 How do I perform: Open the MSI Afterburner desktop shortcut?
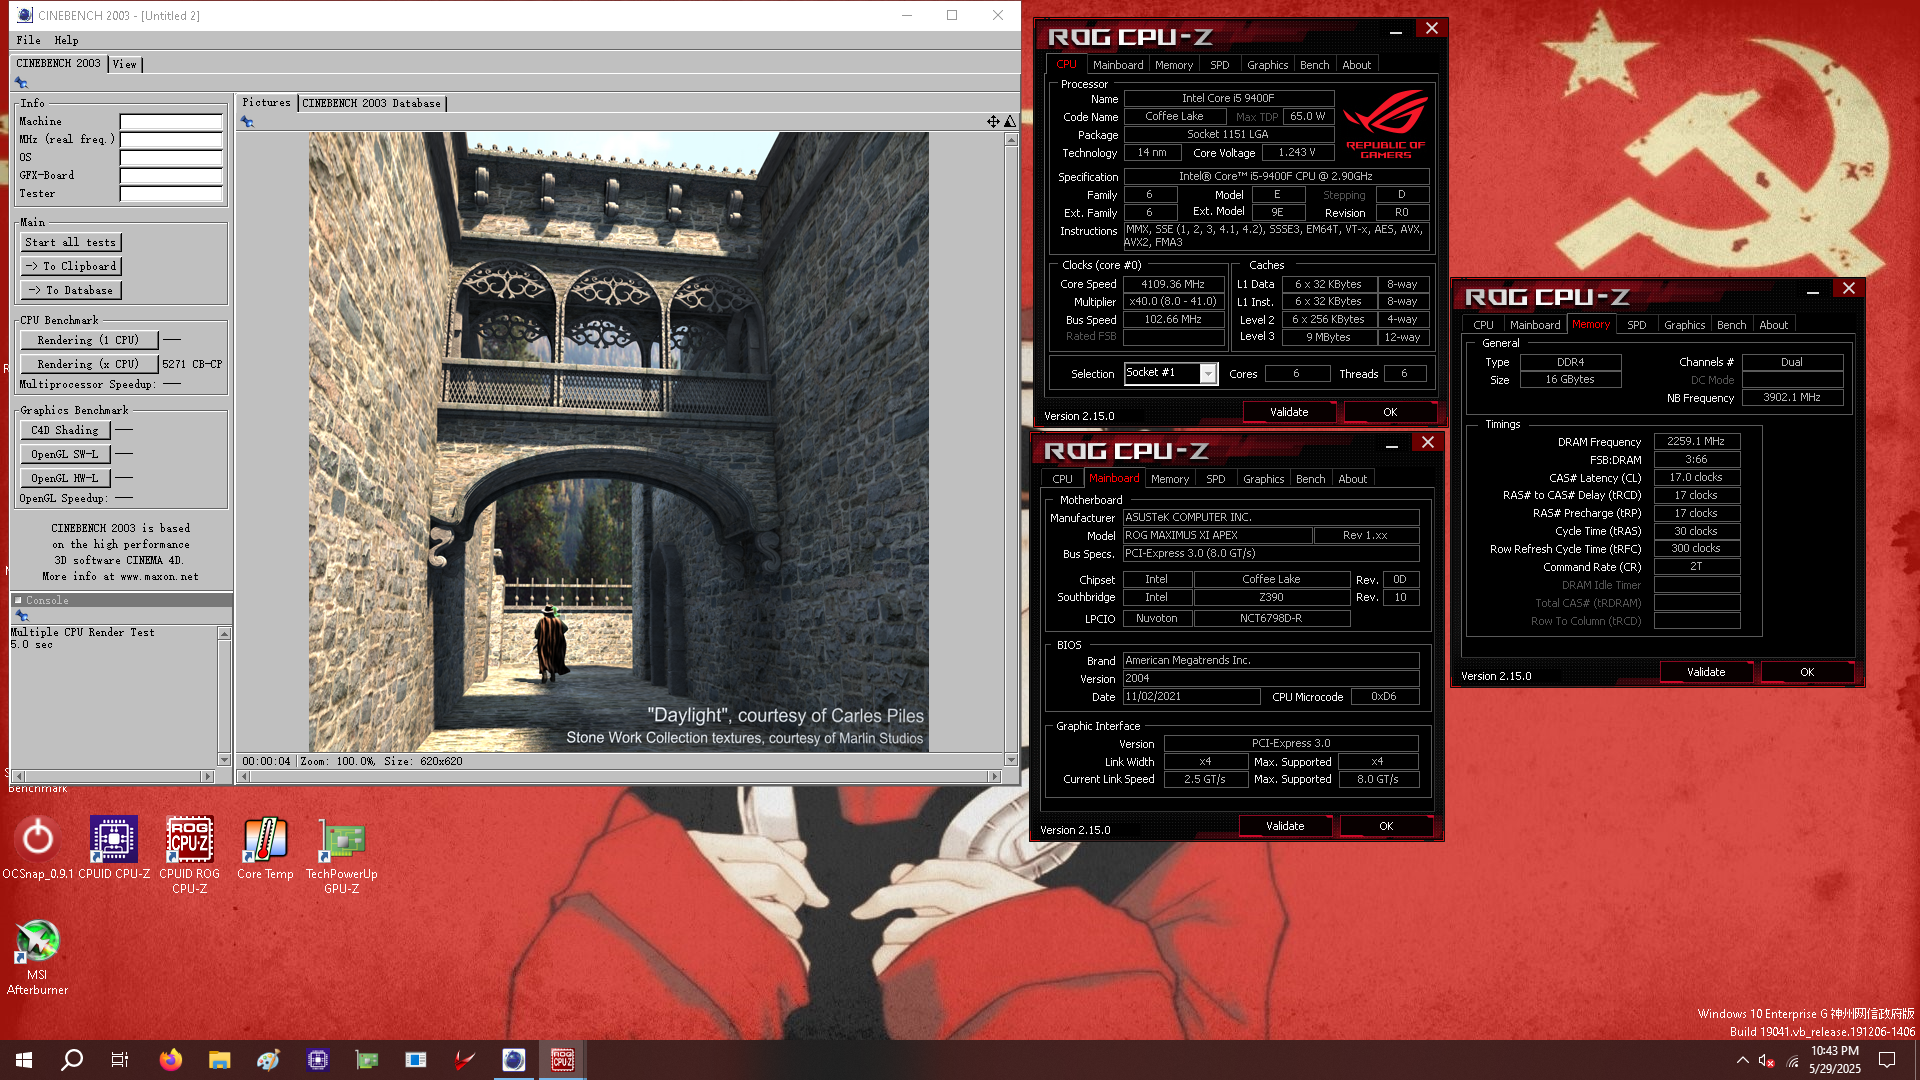tap(38, 957)
